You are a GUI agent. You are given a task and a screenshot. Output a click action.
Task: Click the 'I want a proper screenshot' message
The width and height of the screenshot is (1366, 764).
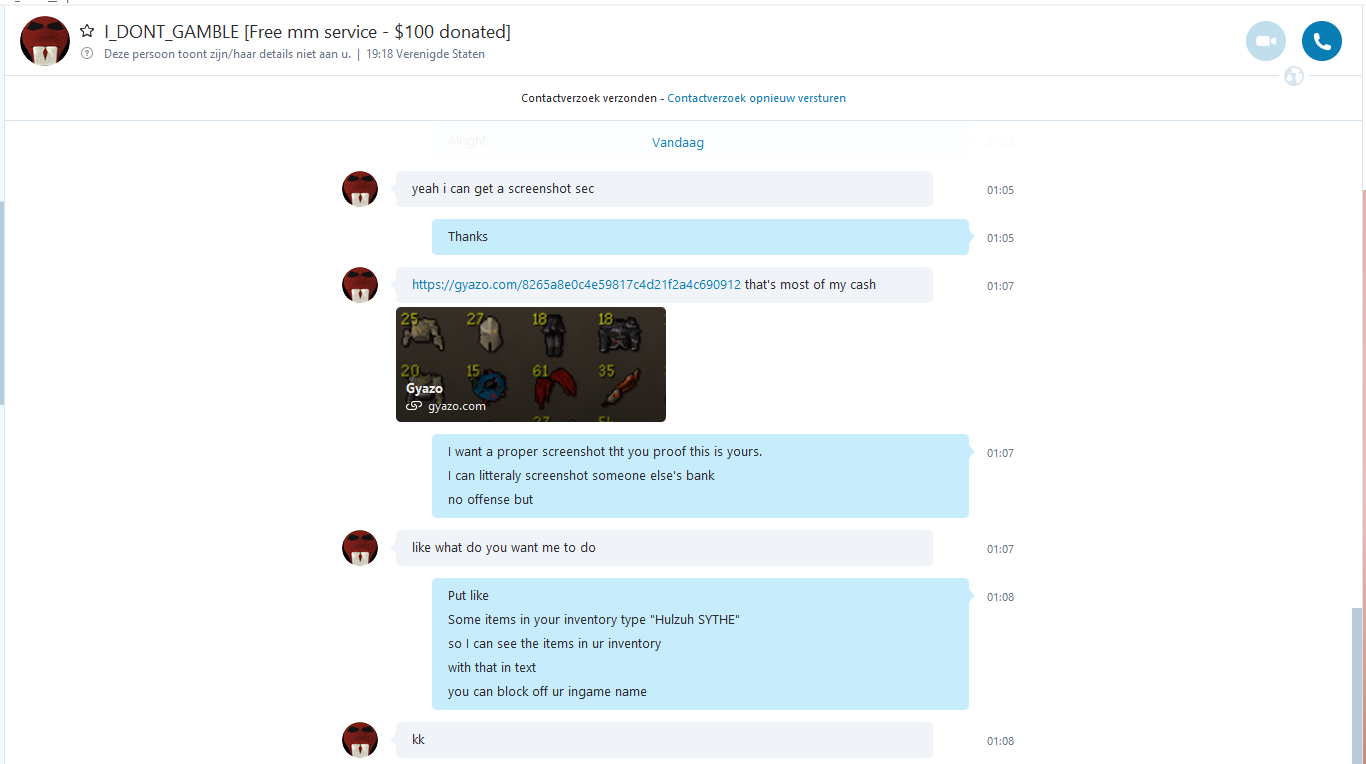point(700,476)
